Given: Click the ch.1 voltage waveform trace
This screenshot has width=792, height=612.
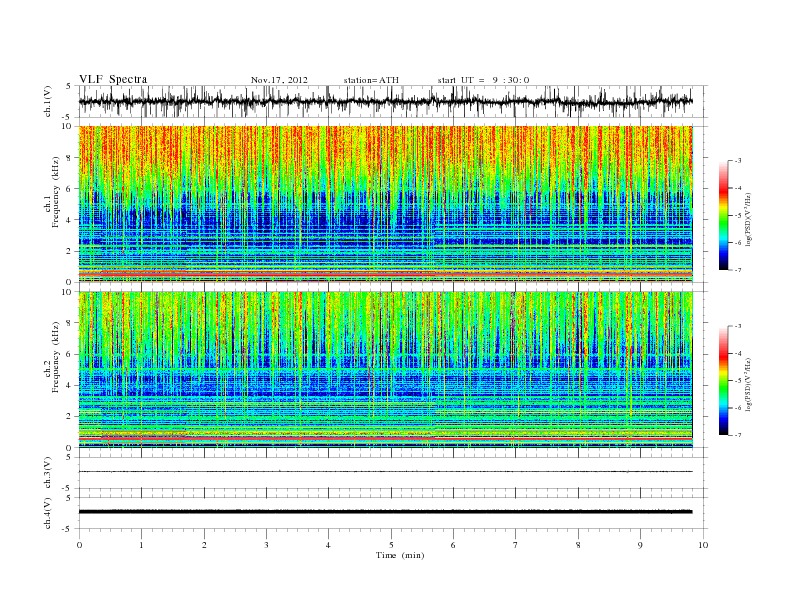Looking at the screenshot, I should tap(385, 101).
